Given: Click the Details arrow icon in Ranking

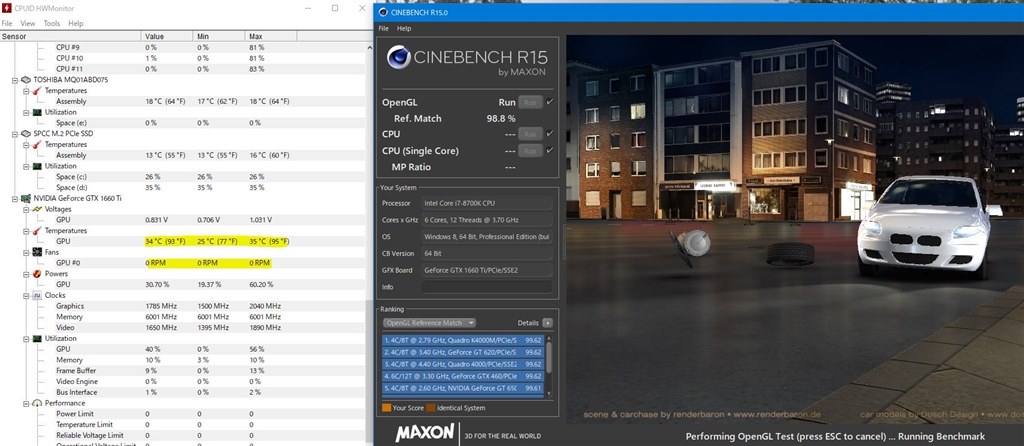Looking at the screenshot, I should [547, 323].
